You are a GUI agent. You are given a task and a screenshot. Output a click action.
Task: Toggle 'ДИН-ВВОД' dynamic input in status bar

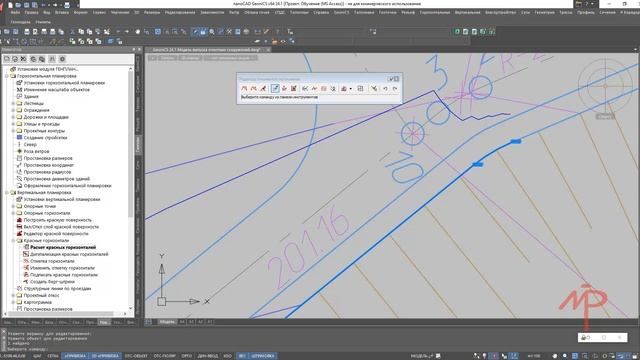pos(208,356)
